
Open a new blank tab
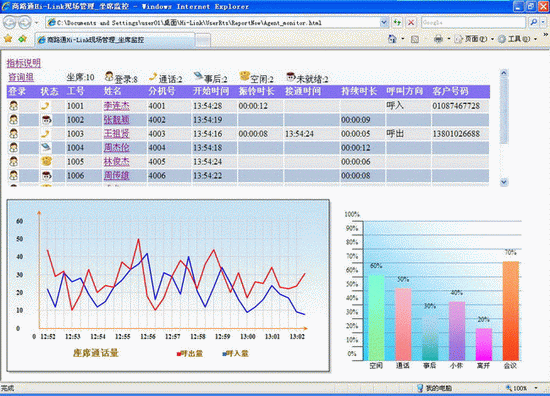click(x=203, y=40)
